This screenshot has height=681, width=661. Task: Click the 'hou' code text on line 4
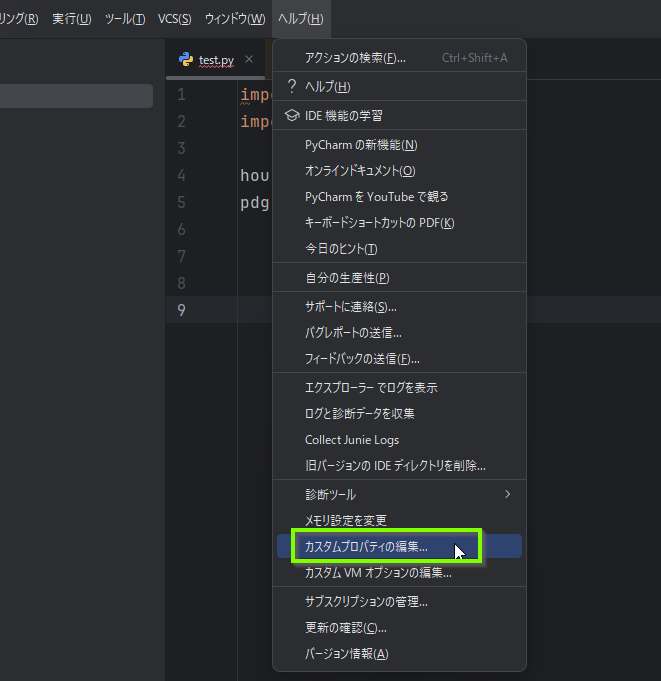pos(255,175)
